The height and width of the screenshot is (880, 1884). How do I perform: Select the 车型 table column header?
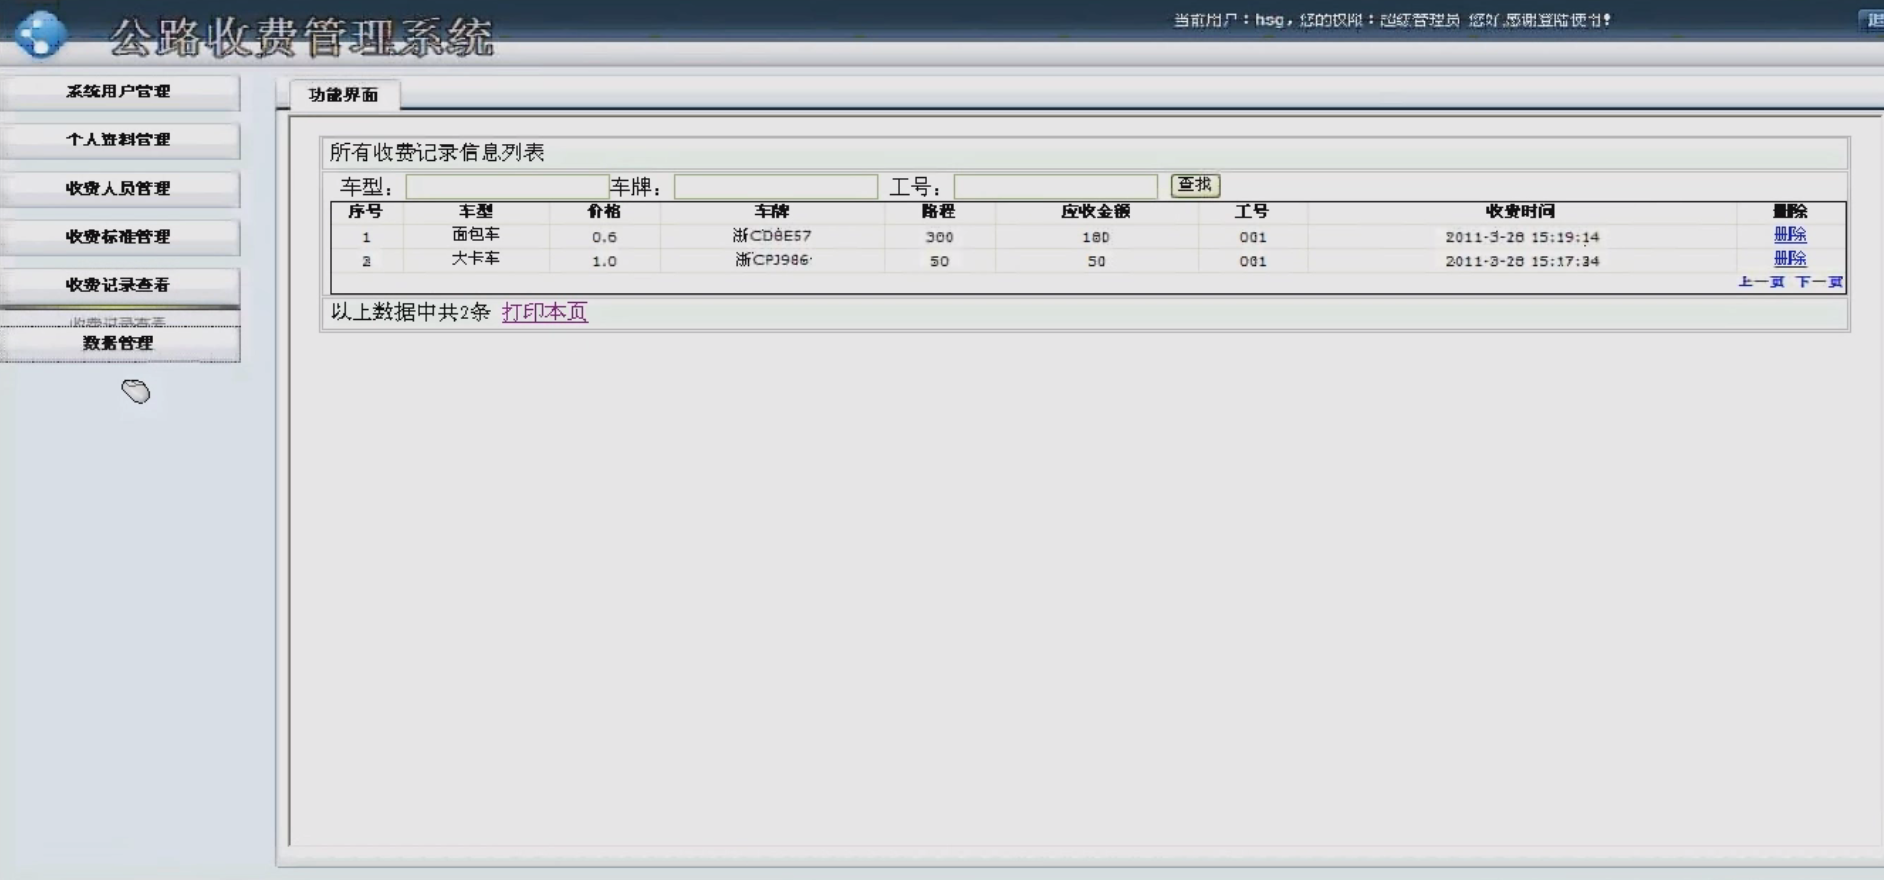476,211
